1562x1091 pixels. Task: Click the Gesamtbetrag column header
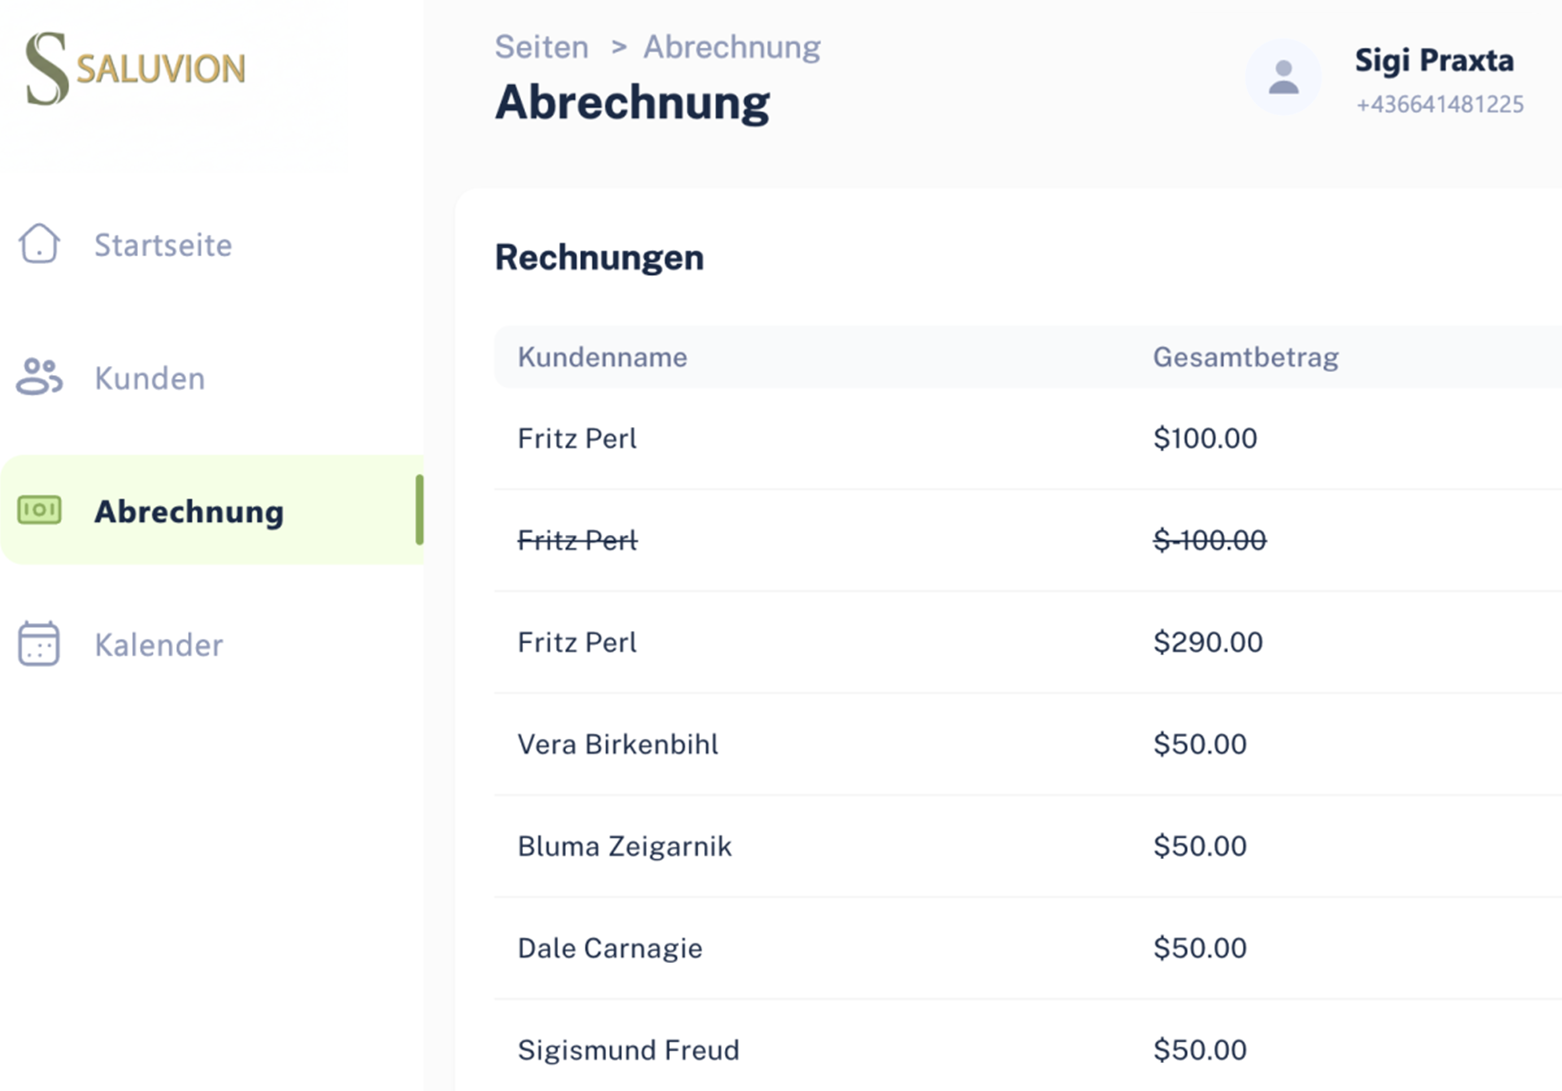click(1245, 357)
